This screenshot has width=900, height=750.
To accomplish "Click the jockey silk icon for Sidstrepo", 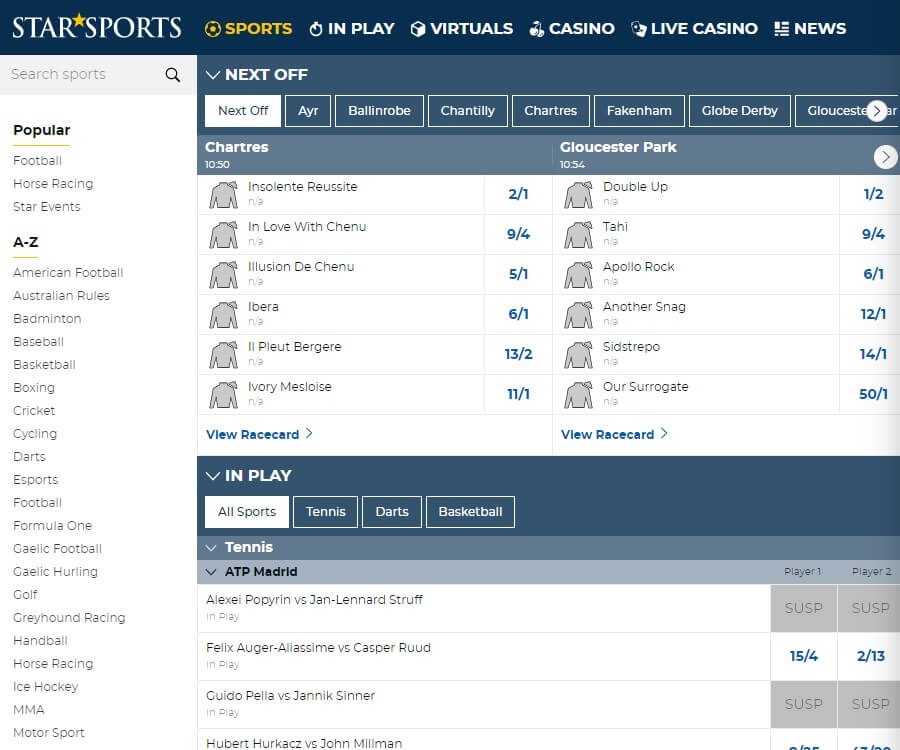I will (x=579, y=355).
